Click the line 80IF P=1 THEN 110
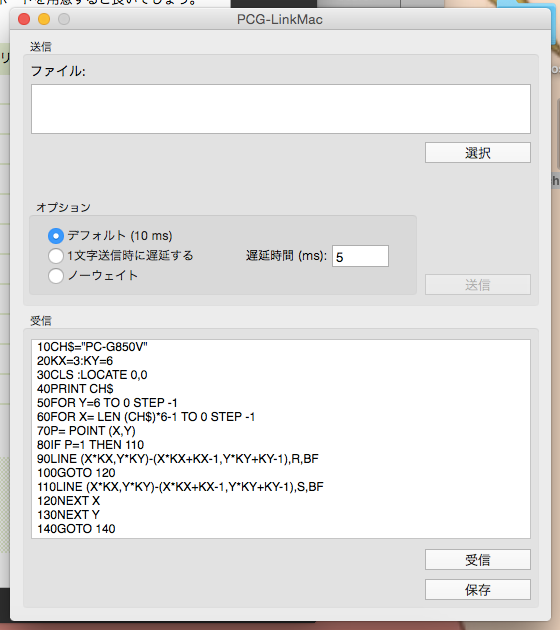This screenshot has width=560, height=630. click(x=90, y=445)
